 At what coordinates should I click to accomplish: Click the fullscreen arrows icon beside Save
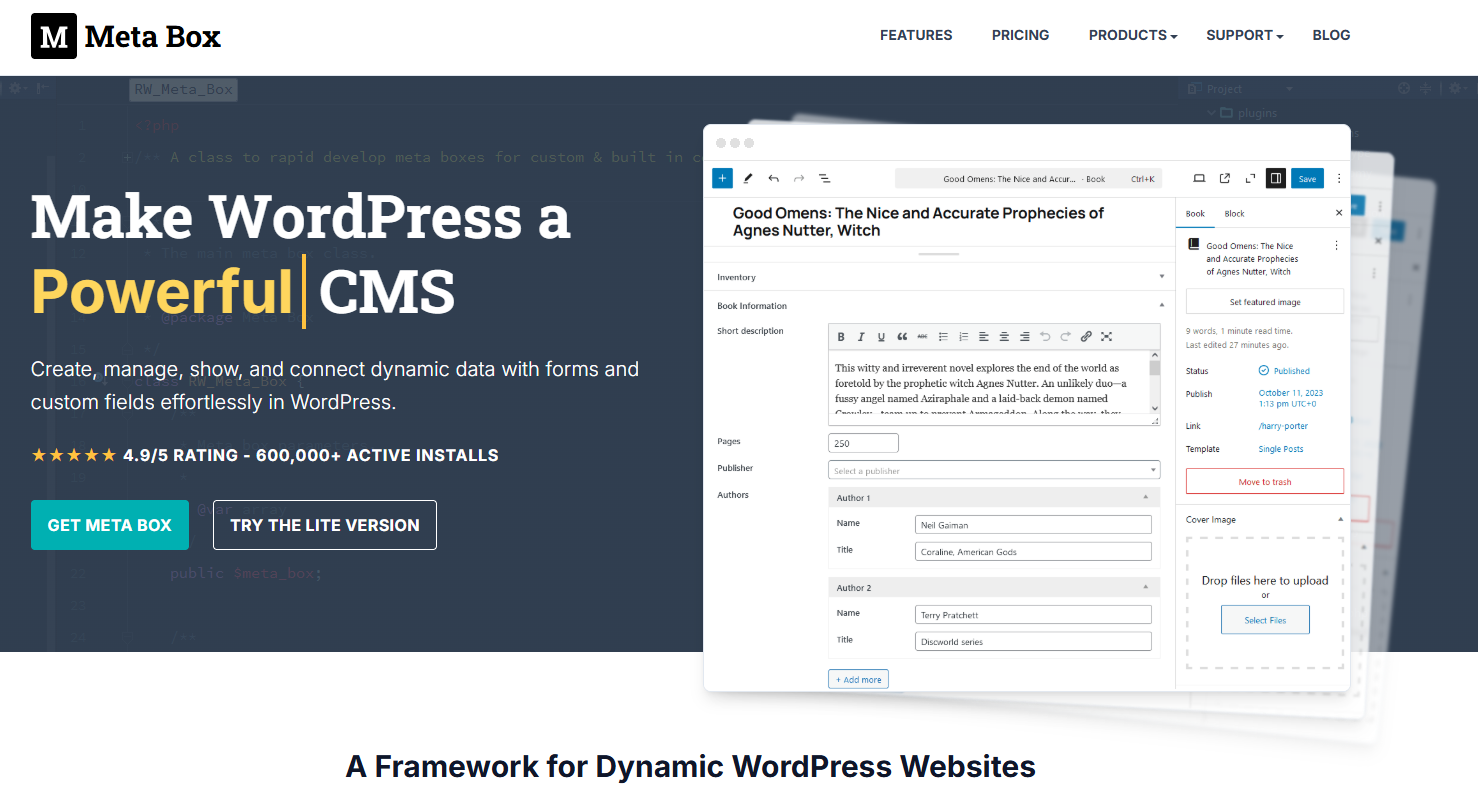(1250, 178)
